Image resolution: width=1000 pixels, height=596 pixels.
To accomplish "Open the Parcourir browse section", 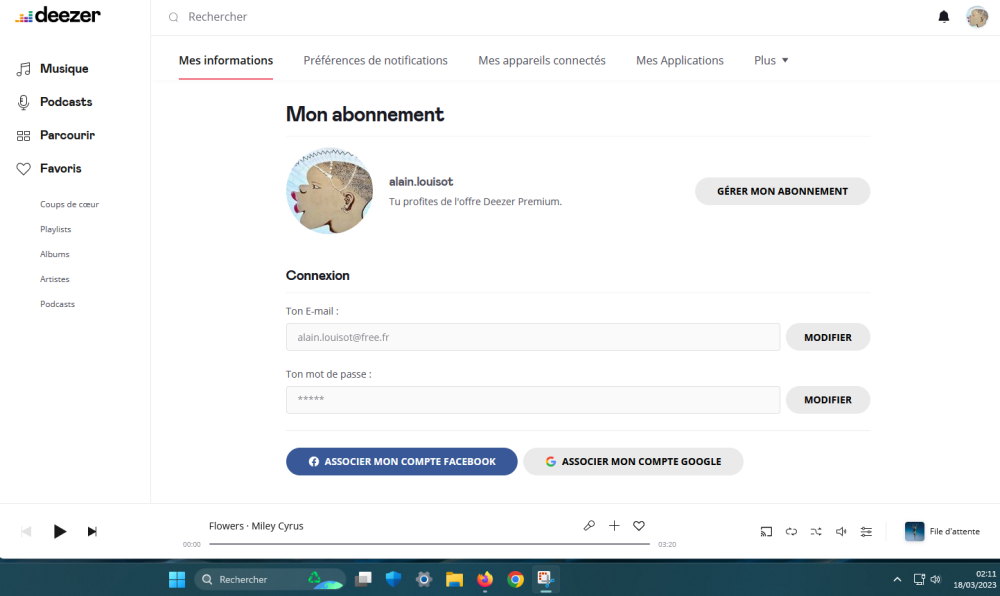I will pos(66,135).
